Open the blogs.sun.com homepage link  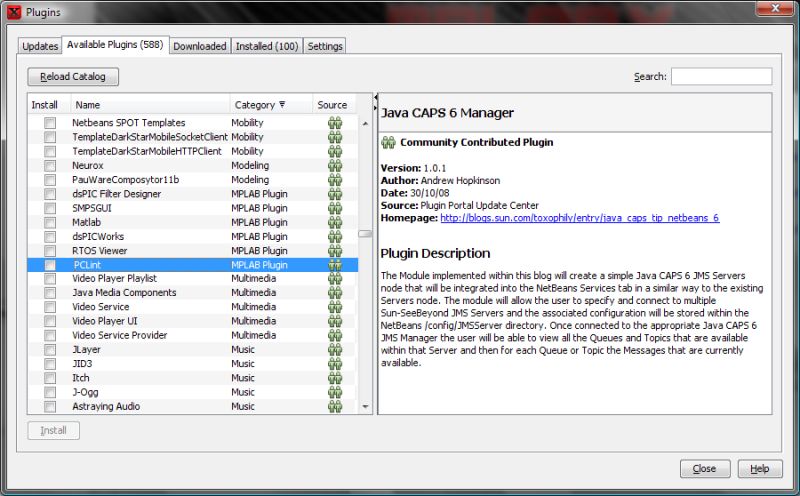(x=580, y=218)
